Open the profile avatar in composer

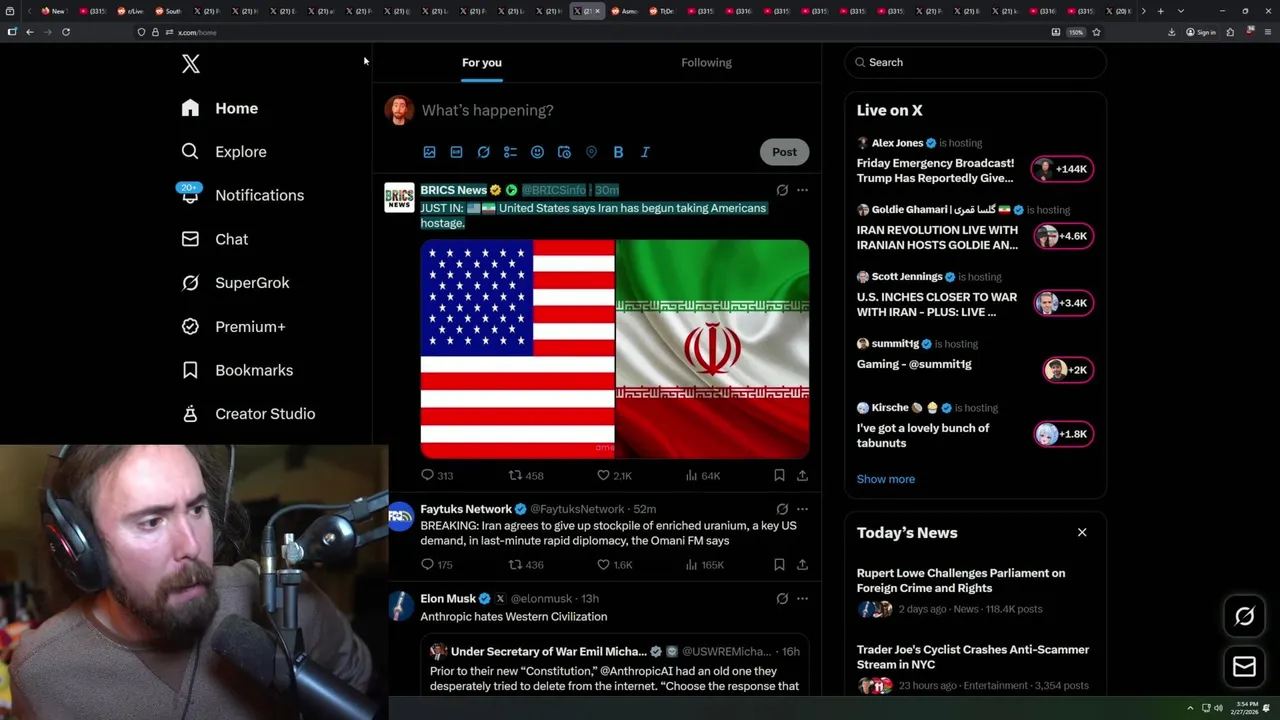(399, 110)
